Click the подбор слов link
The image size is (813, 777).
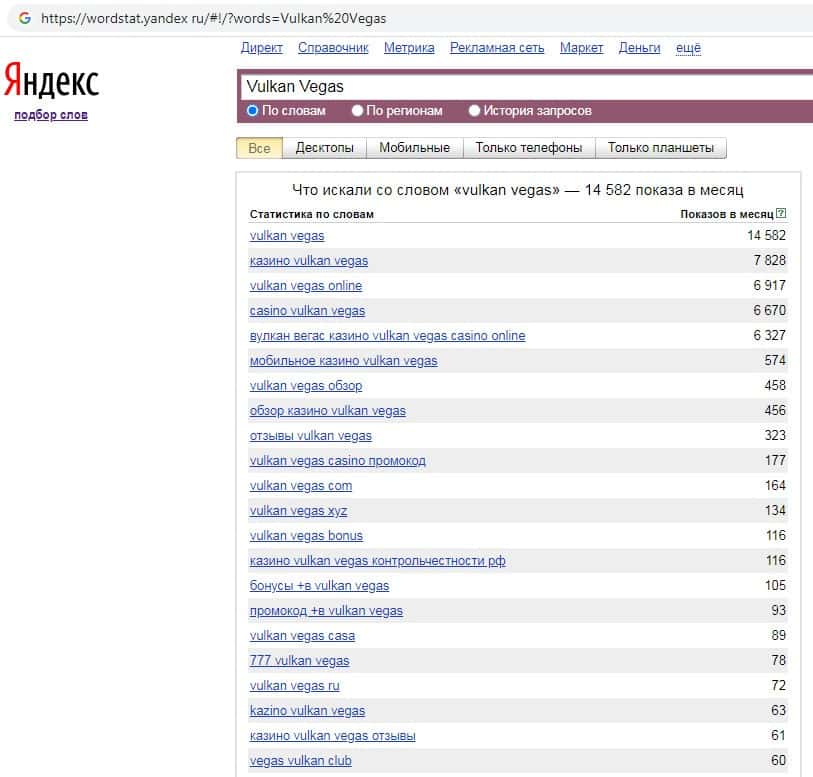[51, 115]
